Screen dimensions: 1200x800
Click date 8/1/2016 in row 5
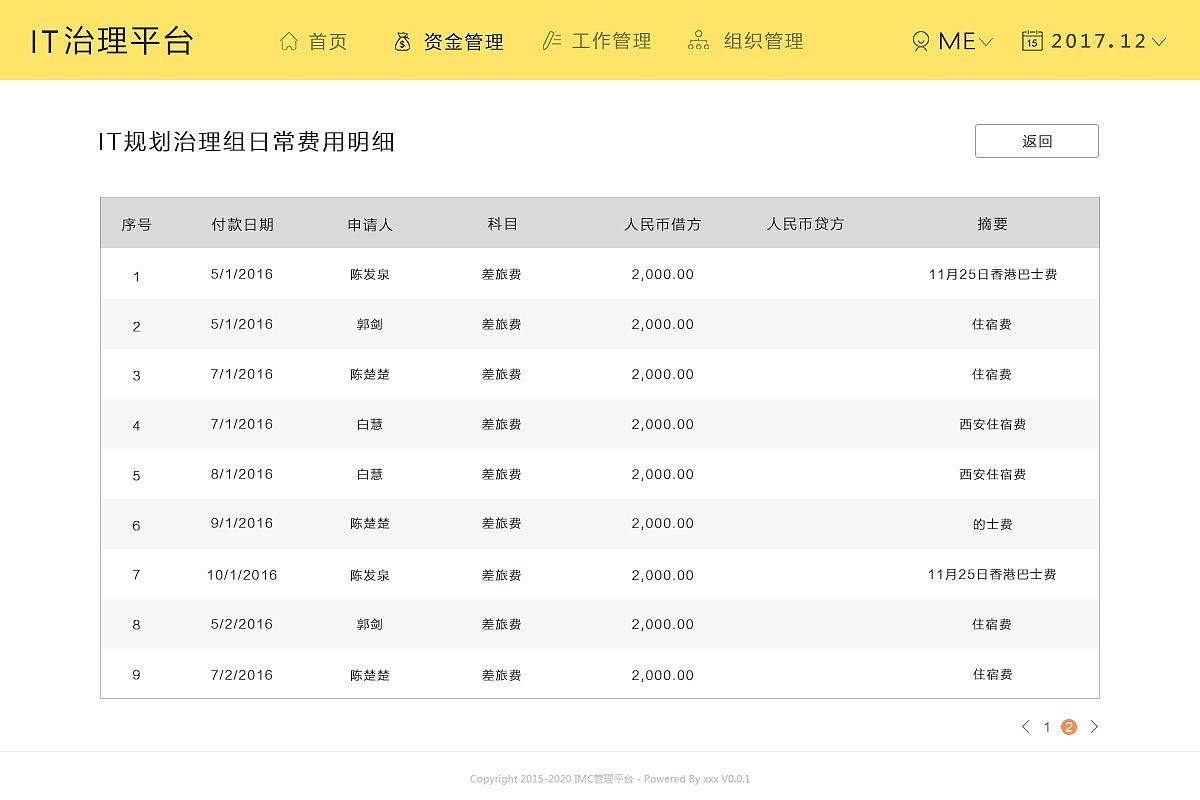pos(242,474)
